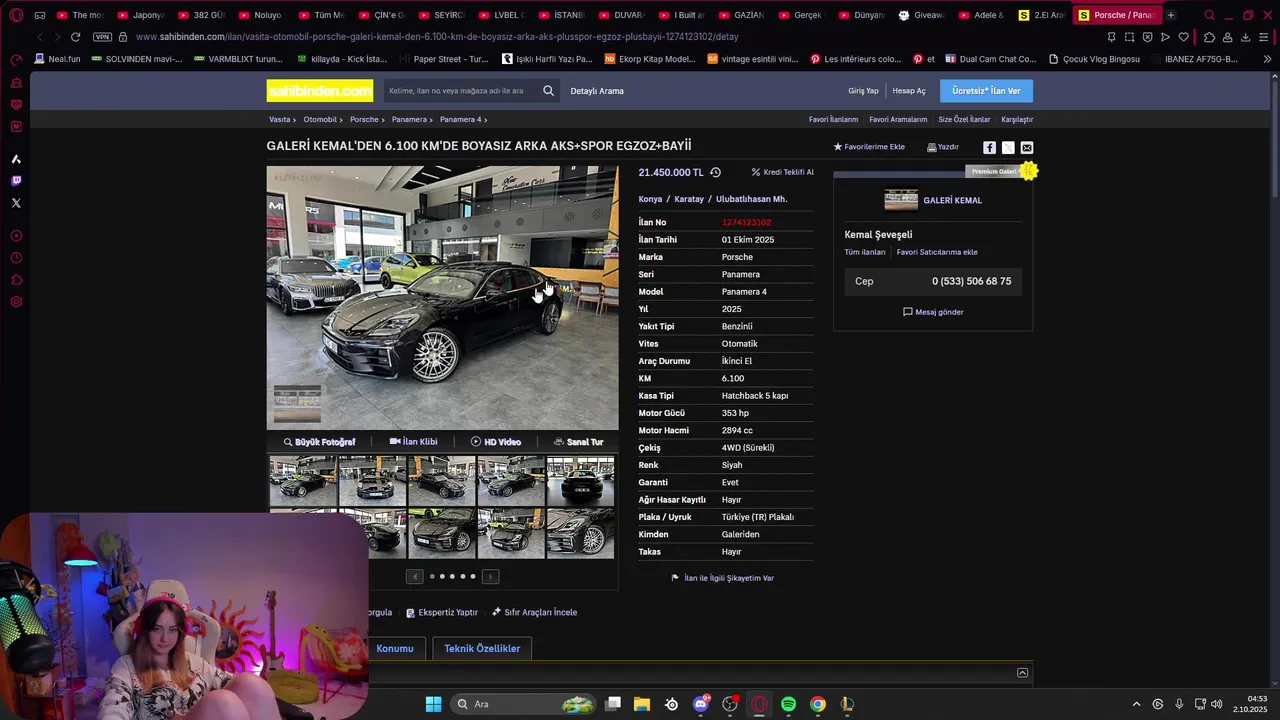Go to previous thumbnail page arrow
The height and width of the screenshot is (720, 1280).
(x=415, y=576)
